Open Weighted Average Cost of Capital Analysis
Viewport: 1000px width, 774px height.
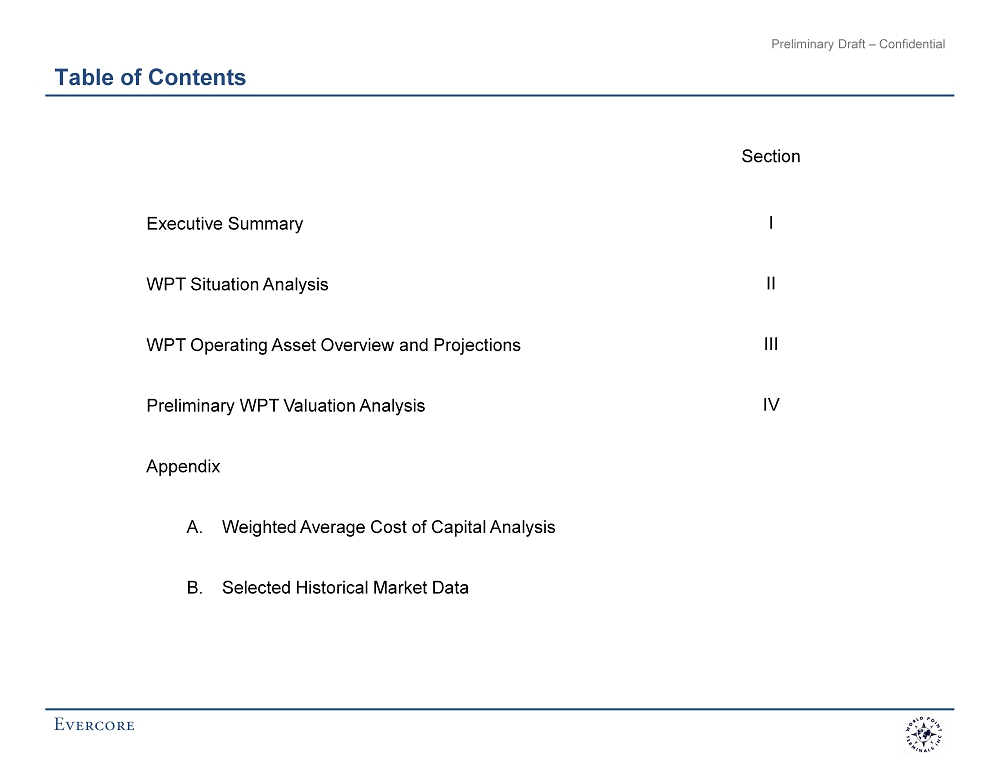[x=388, y=527]
